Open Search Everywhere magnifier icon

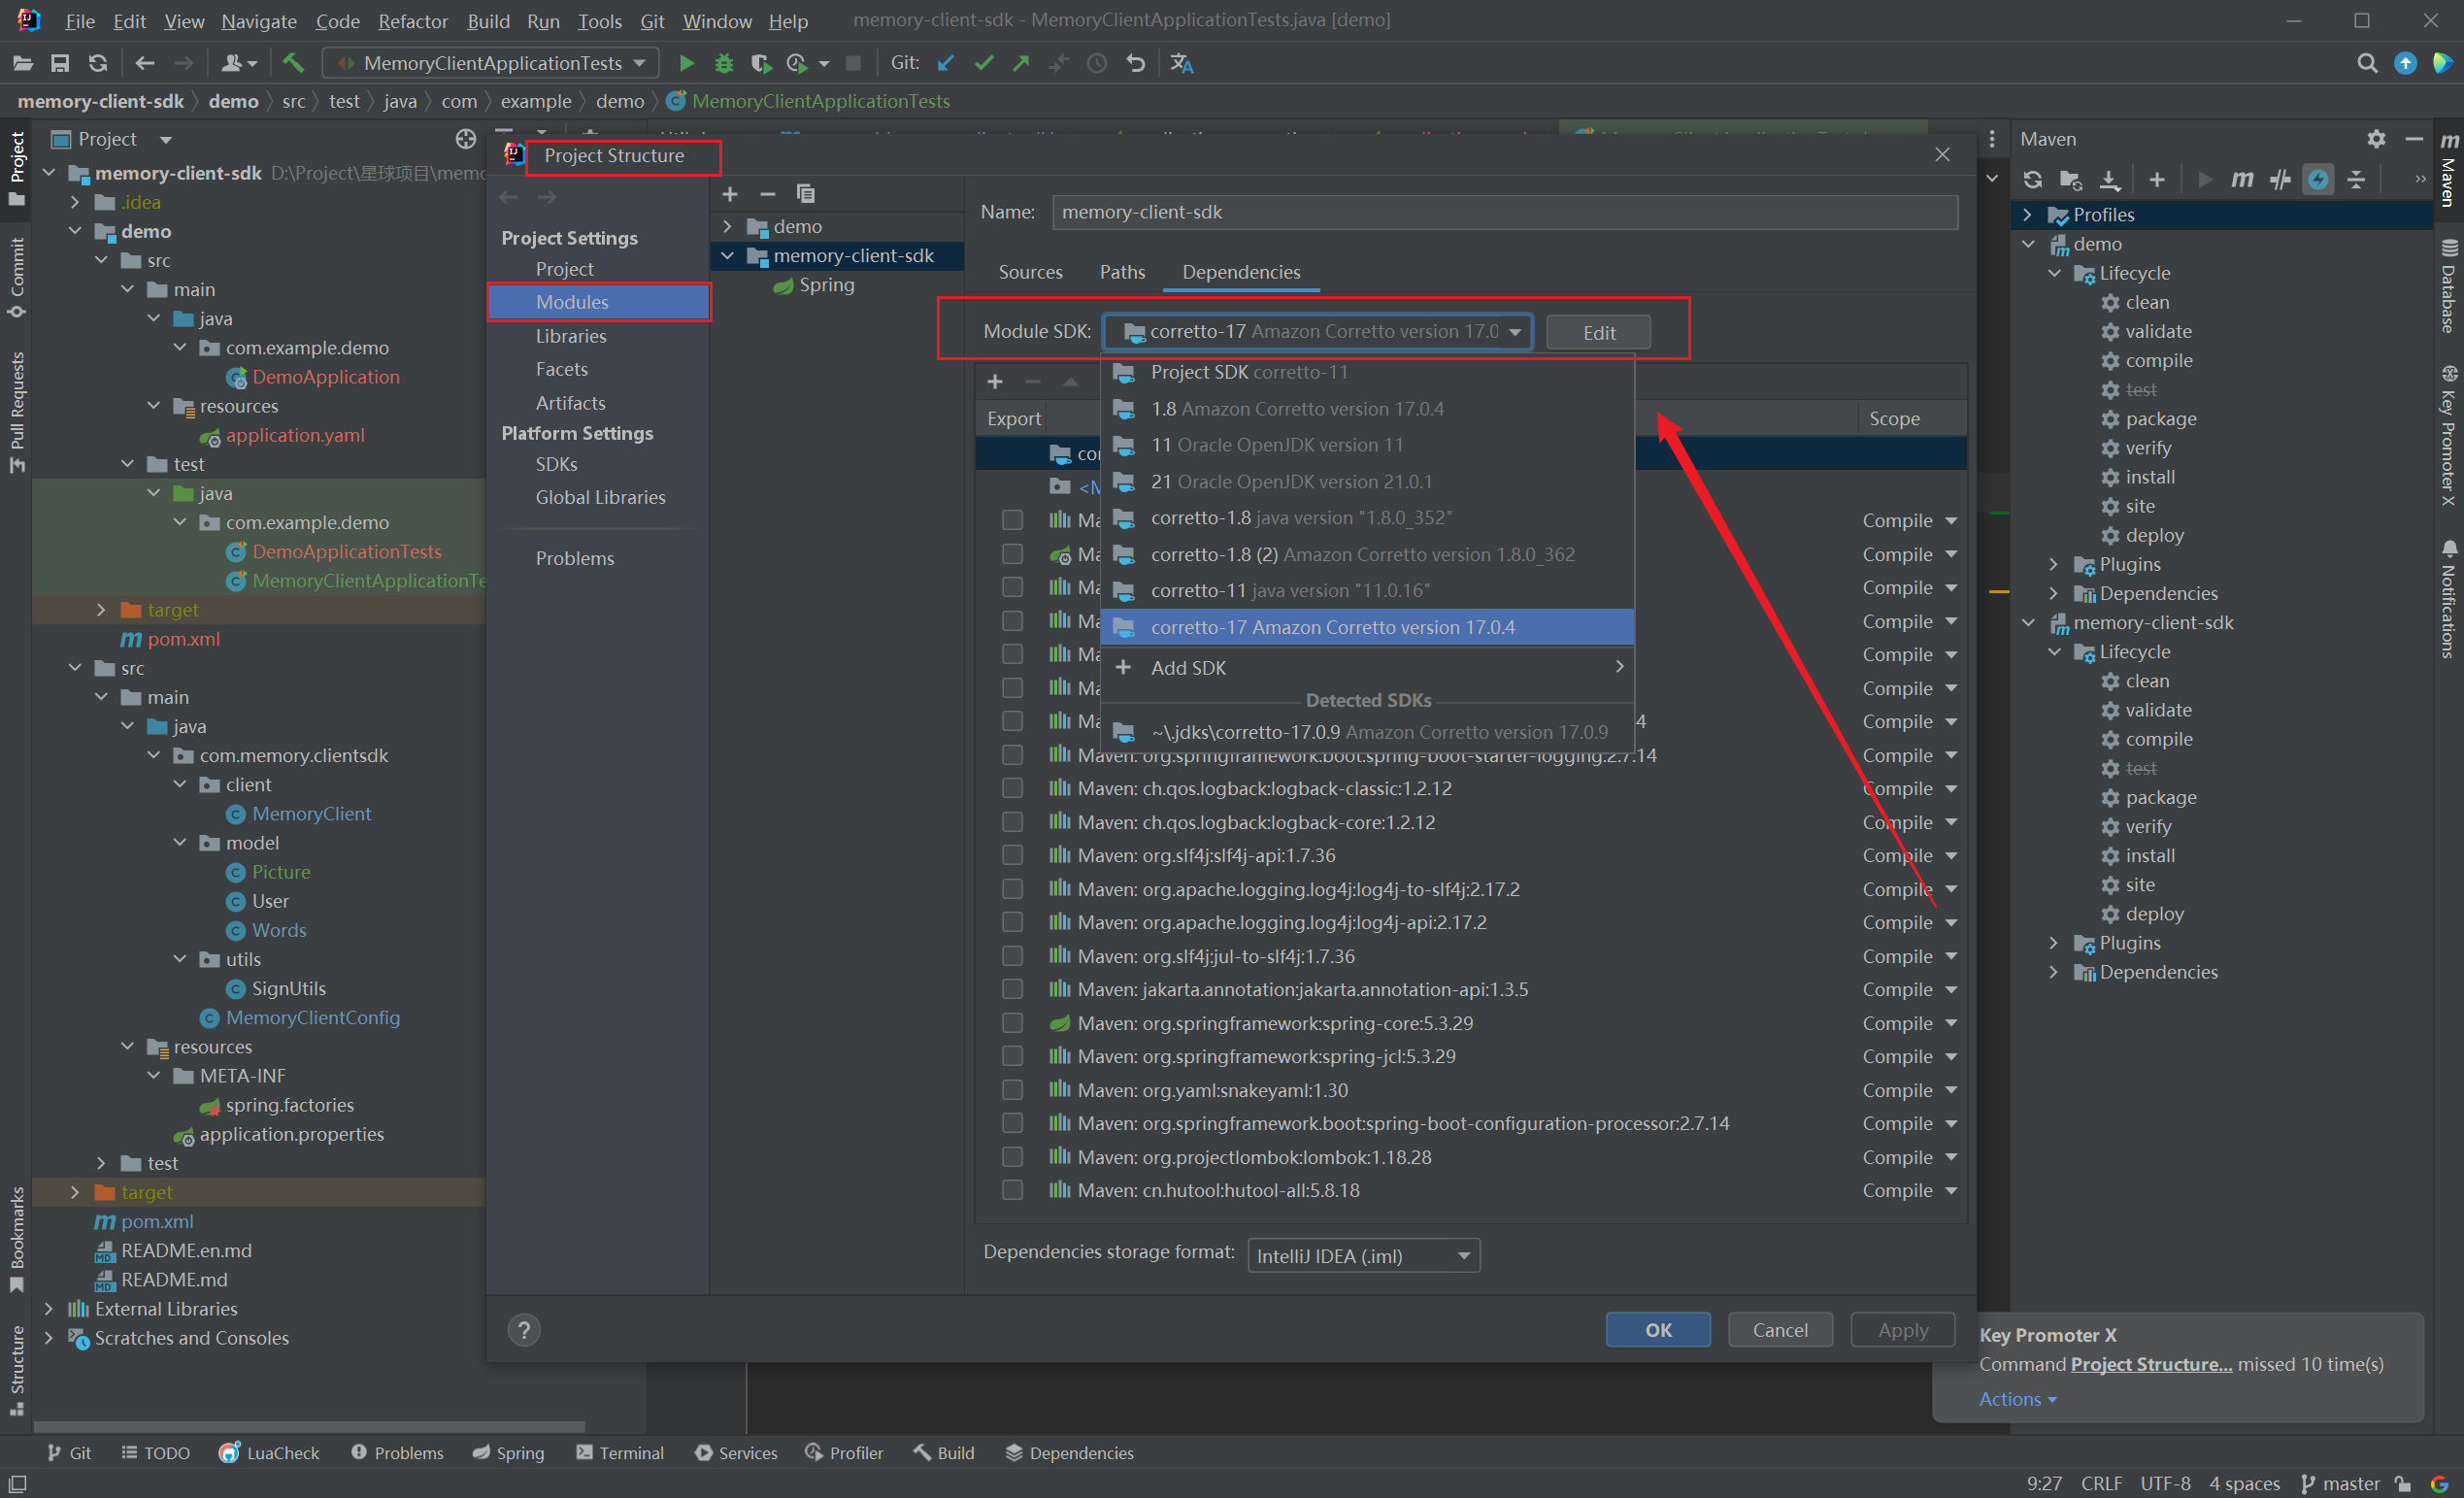click(2367, 63)
